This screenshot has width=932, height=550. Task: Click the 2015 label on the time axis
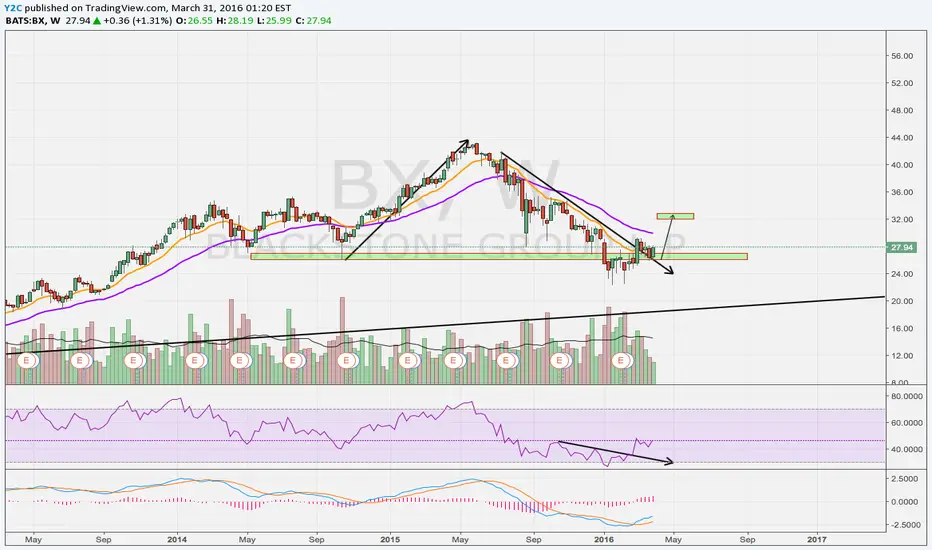(390, 540)
